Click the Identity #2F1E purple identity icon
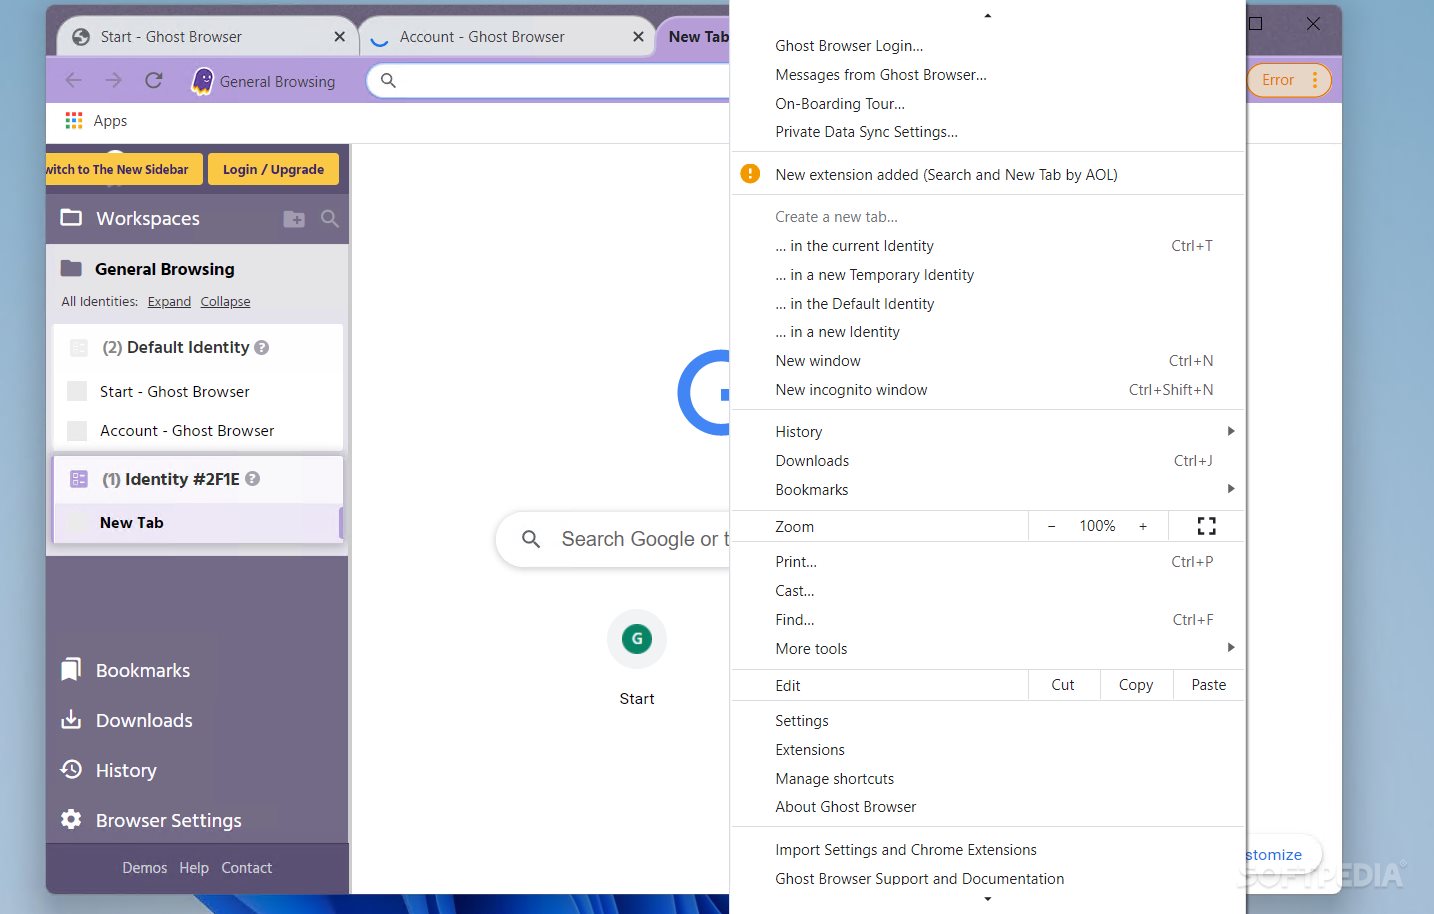The image size is (1434, 914). (x=79, y=479)
